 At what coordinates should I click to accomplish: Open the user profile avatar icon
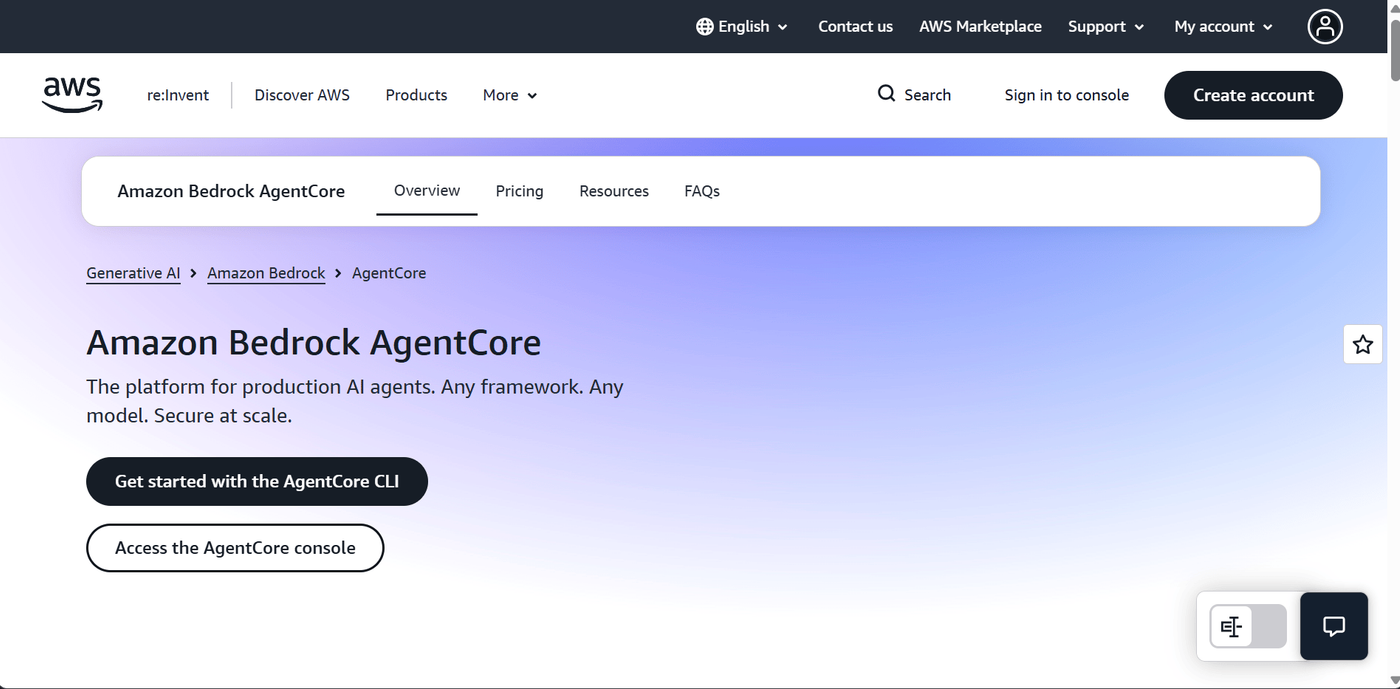pos(1325,27)
